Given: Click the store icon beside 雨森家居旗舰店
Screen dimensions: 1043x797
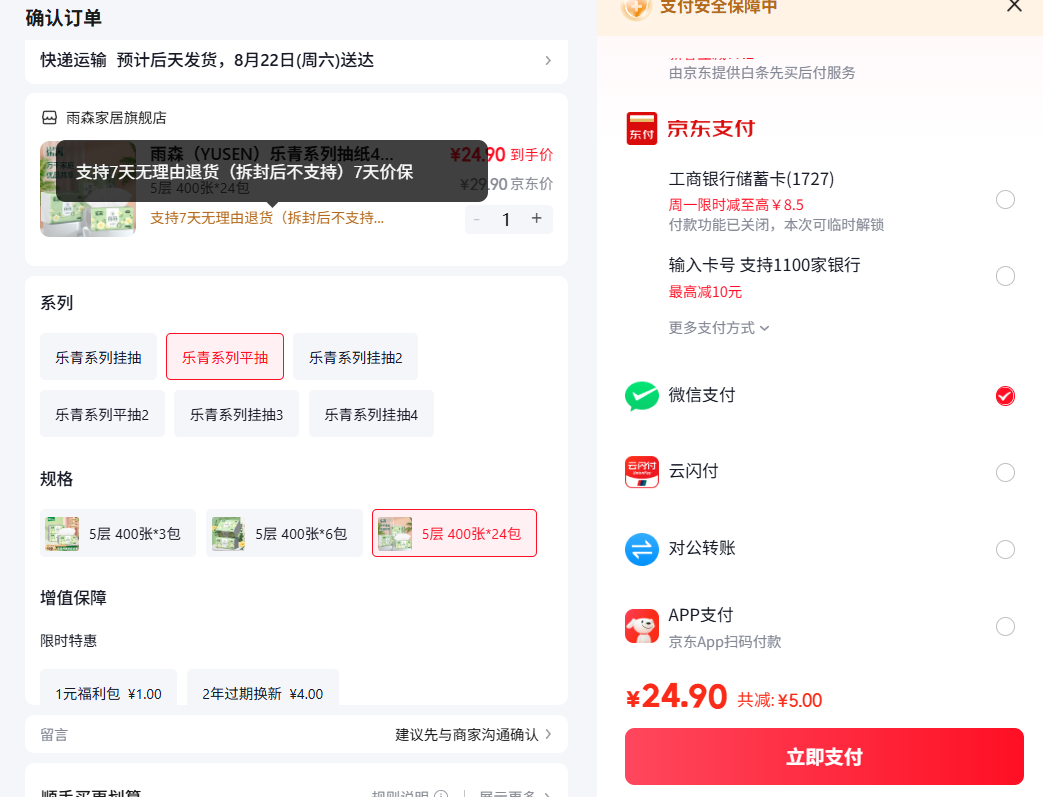Looking at the screenshot, I should pos(50,118).
